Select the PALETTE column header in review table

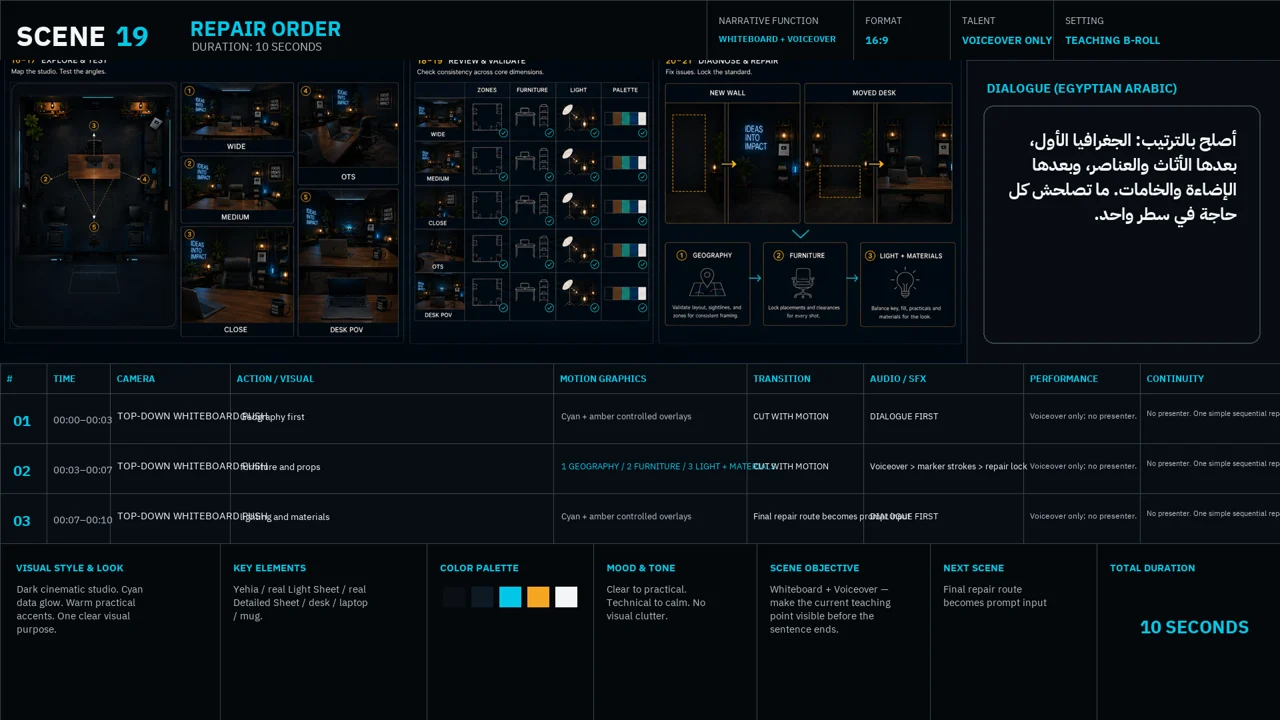pos(625,90)
